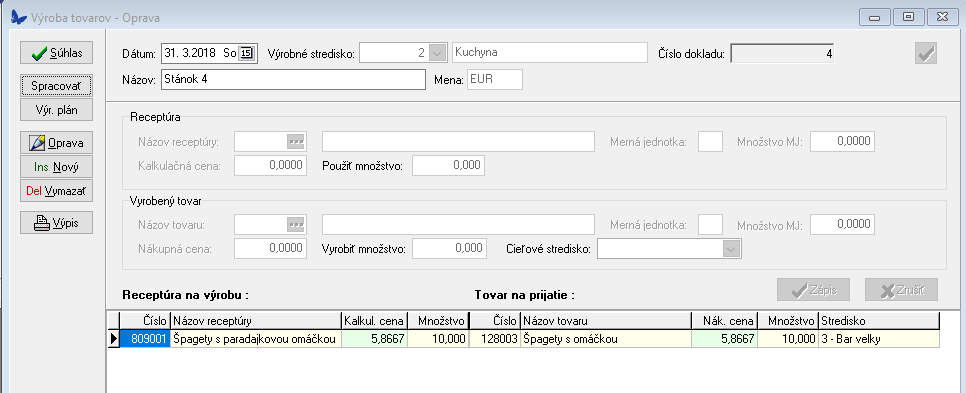
Task: Expand the Výrobné stredisko dropdown
Action: [x=437, y=53]
